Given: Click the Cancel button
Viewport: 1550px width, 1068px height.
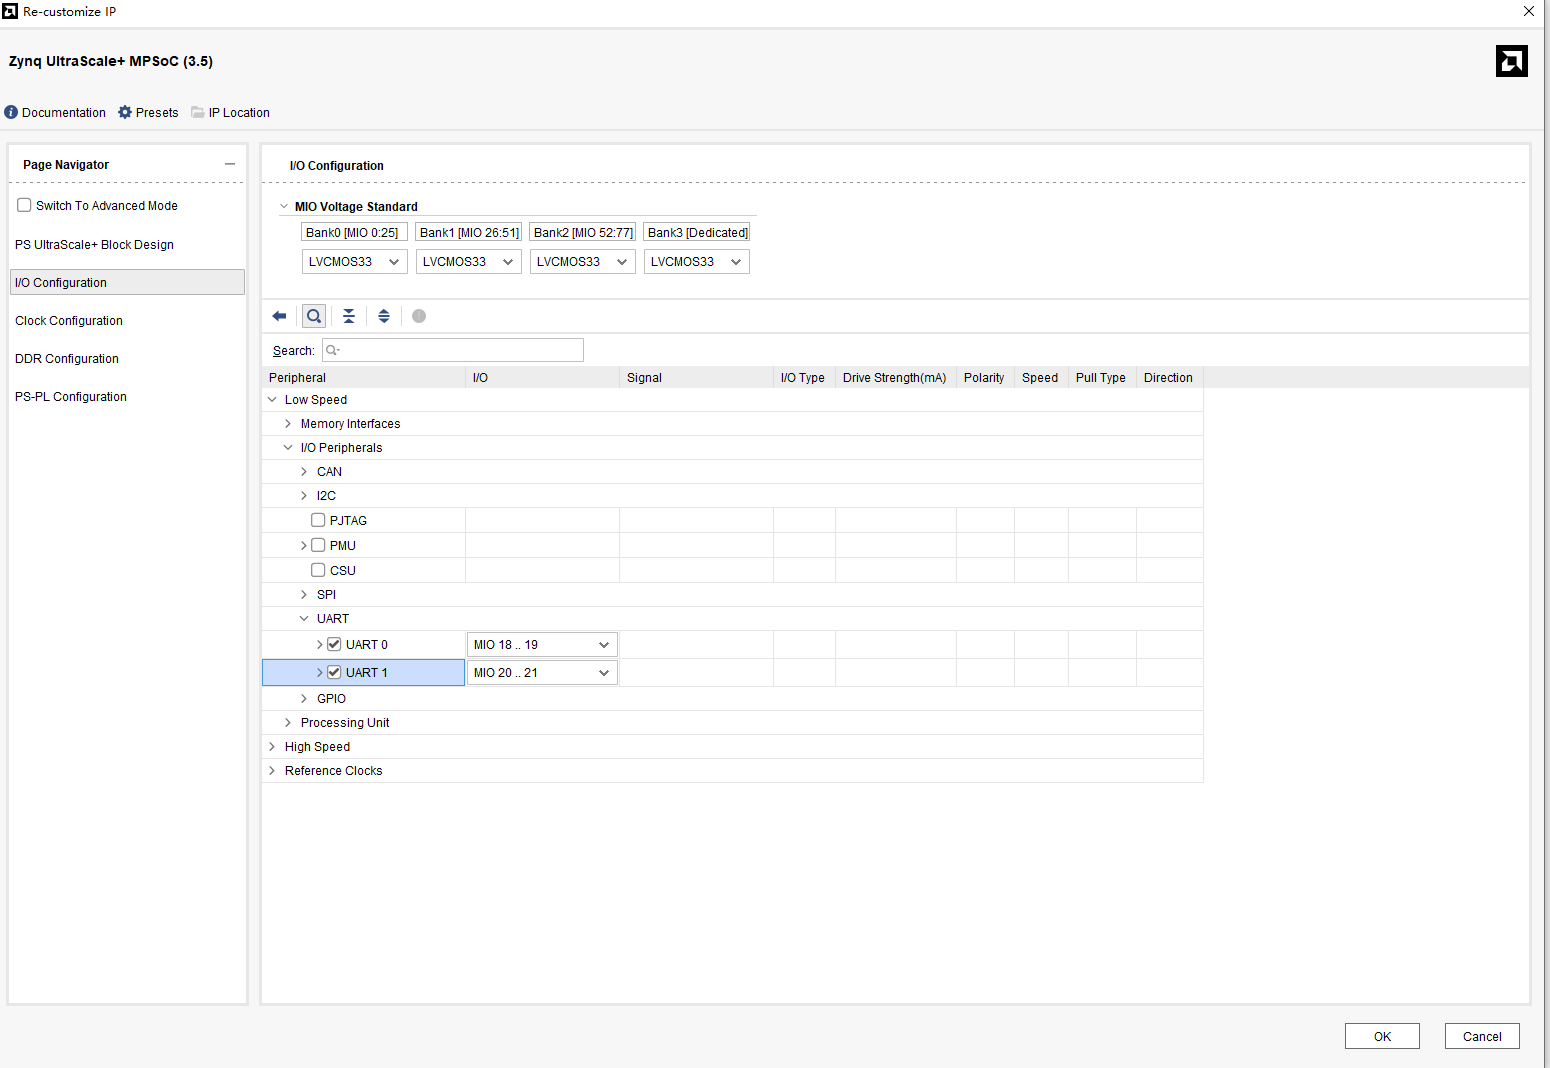Looking at the screenshot, I should pyautogui.click(x=1482, y=1036).
